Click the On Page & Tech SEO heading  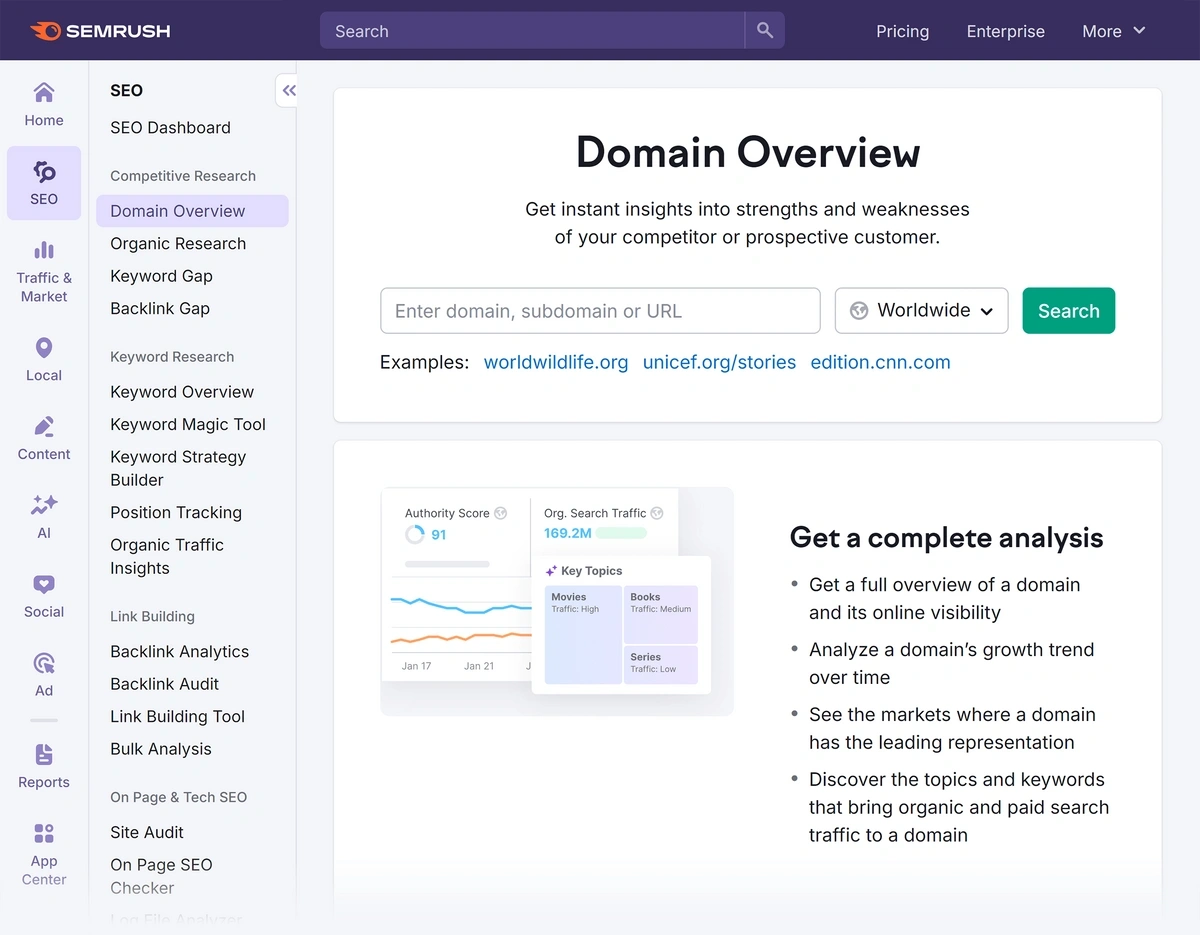pyautogui.click(x=178, y=797)
